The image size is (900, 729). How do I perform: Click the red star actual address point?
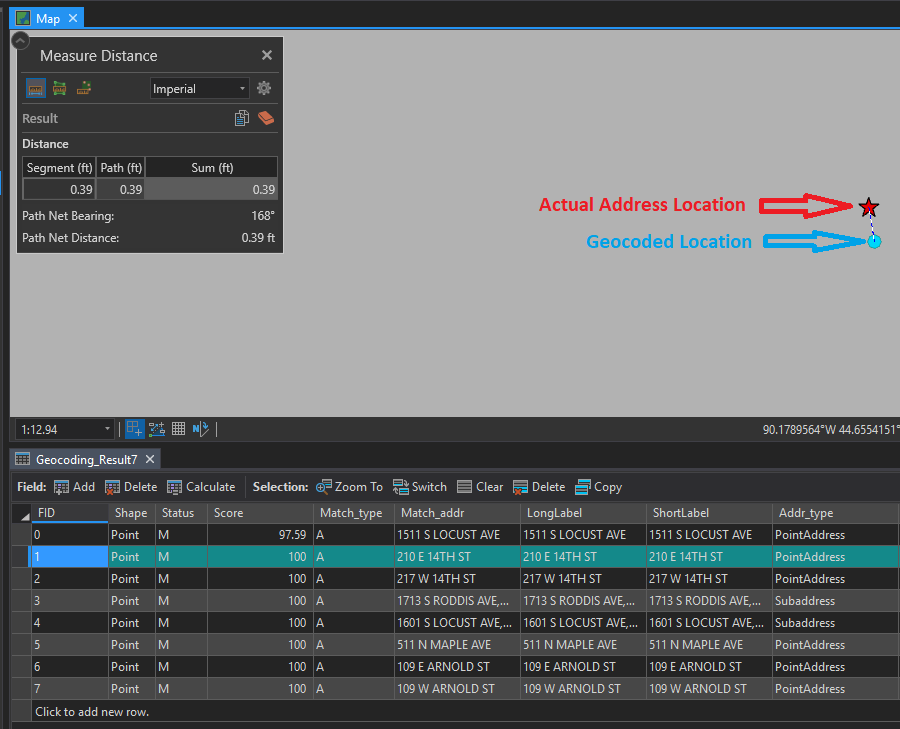[869, 207]
